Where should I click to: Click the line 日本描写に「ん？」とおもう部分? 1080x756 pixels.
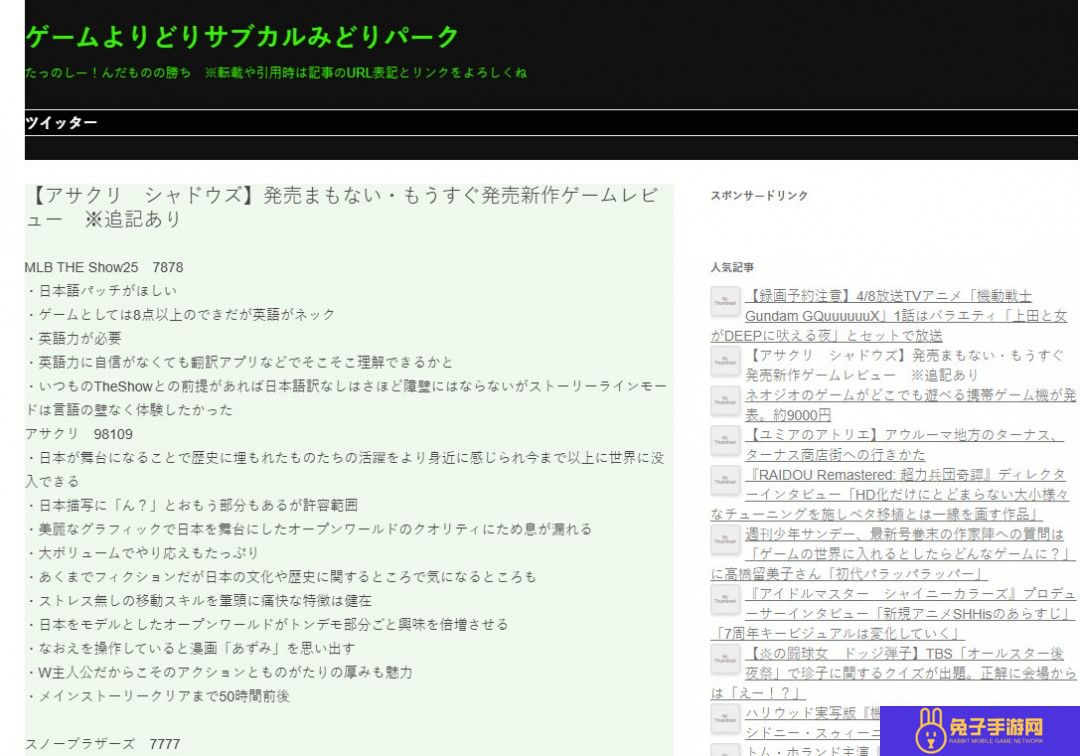click(191, 505)
